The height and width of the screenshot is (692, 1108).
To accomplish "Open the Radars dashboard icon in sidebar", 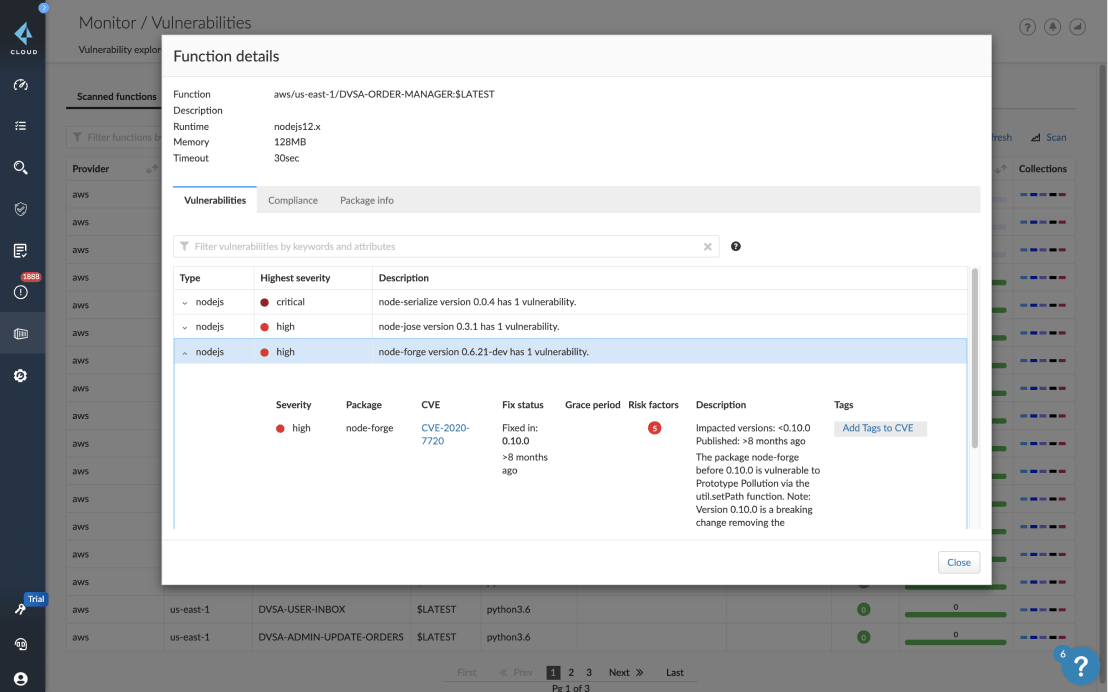I will (x=22, y=86).
